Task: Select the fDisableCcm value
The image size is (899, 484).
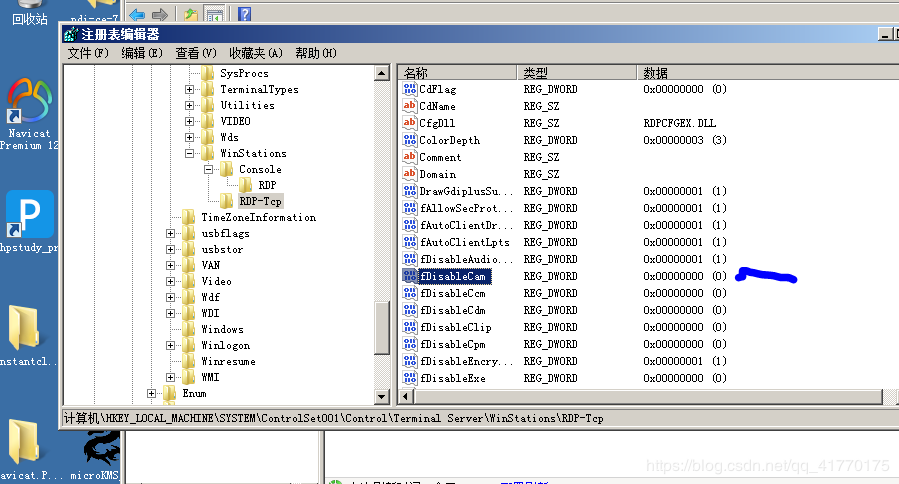Action: [452, 293]
